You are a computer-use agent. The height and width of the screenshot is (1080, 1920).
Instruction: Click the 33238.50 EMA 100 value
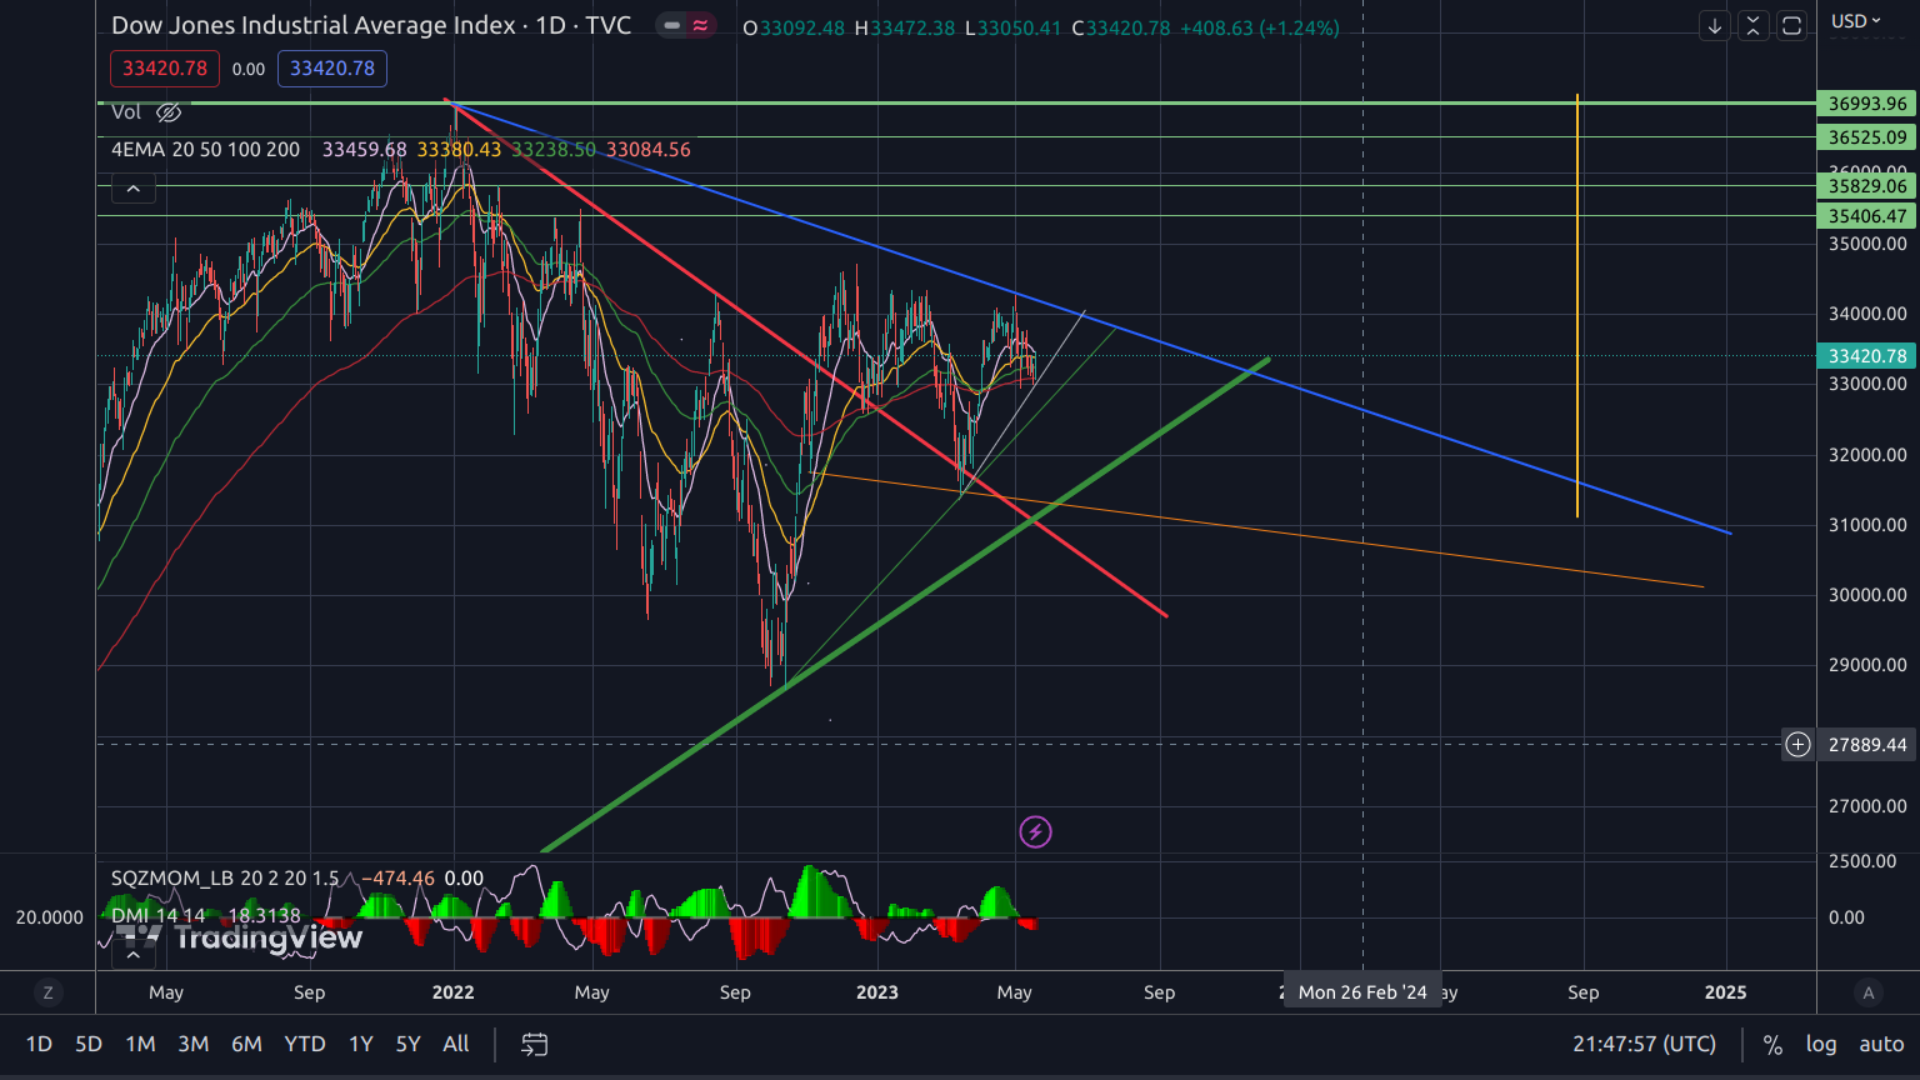[x=554, y=150]
